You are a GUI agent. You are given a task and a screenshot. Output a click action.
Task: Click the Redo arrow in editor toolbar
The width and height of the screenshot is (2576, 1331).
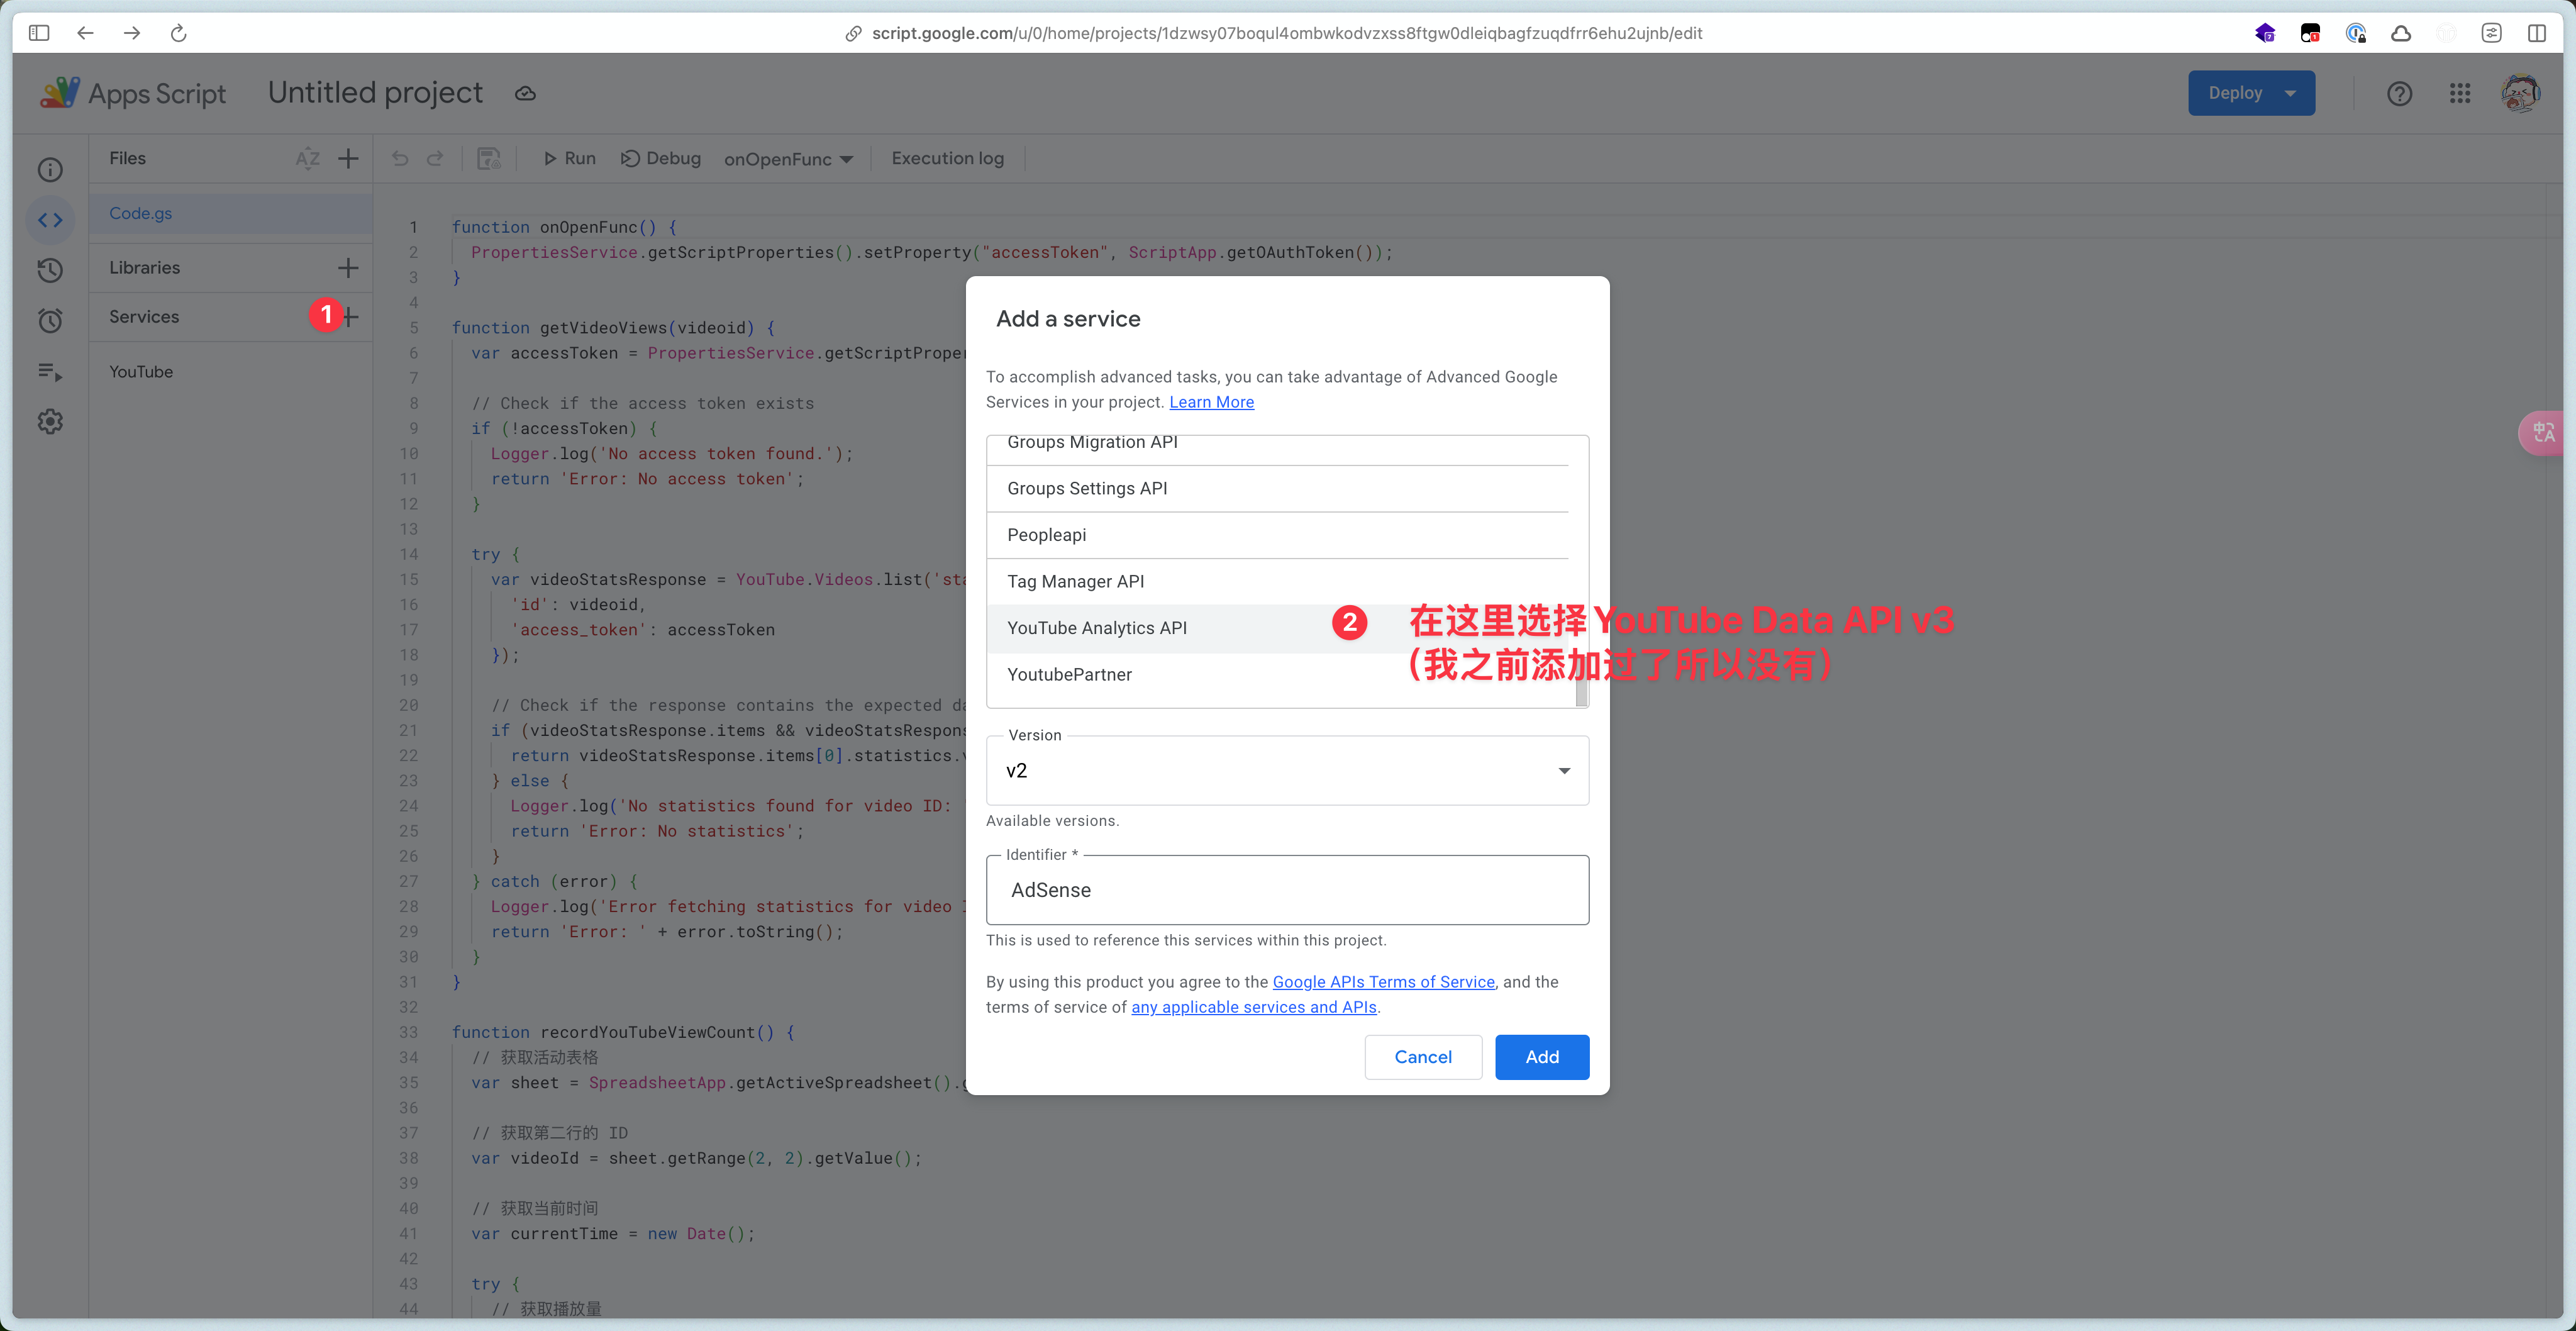[x=435, y=158]
